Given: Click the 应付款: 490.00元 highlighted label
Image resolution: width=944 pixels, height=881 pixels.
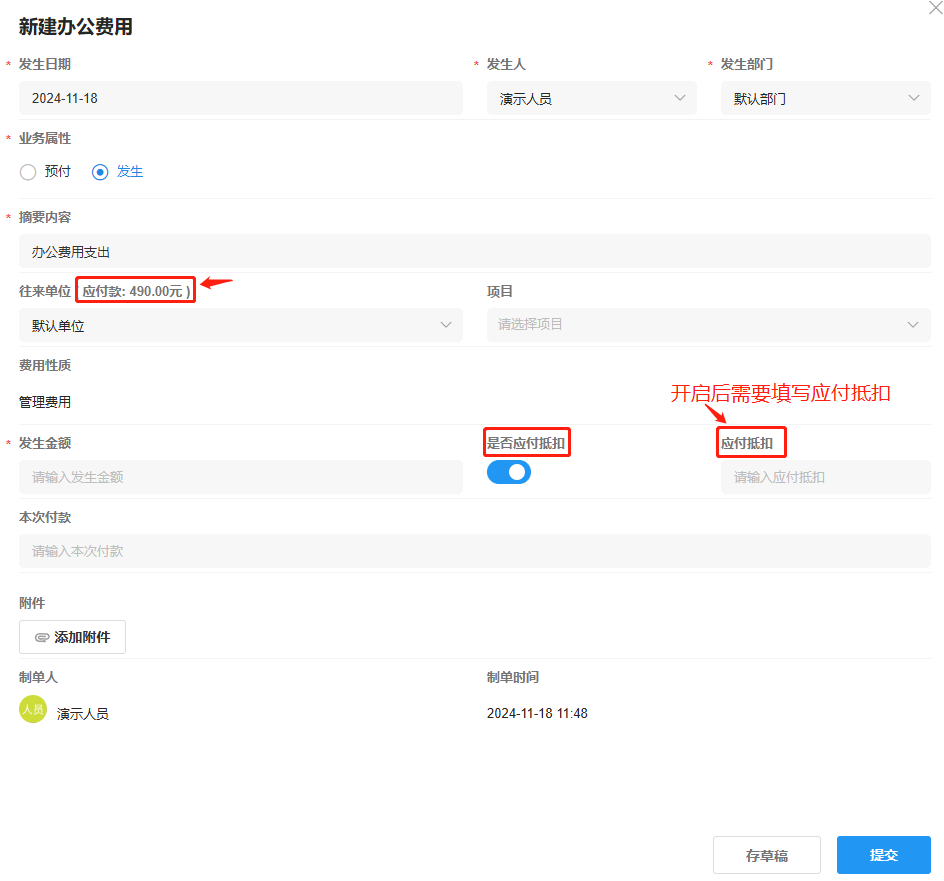Looking at the screenshot, I should (135, 290).
